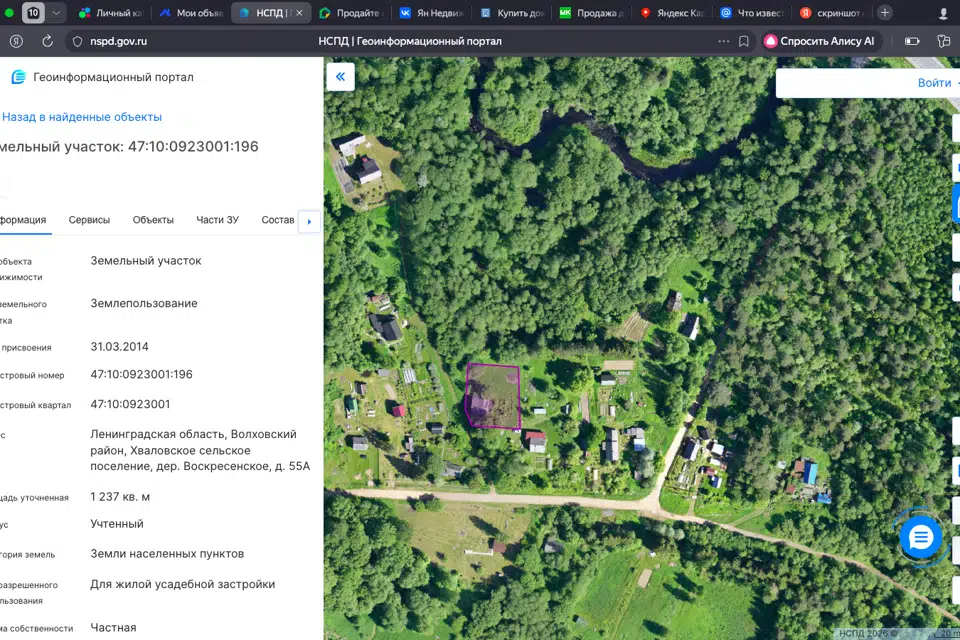Click the site protection shield icon
960x640 pixels.
78,41
